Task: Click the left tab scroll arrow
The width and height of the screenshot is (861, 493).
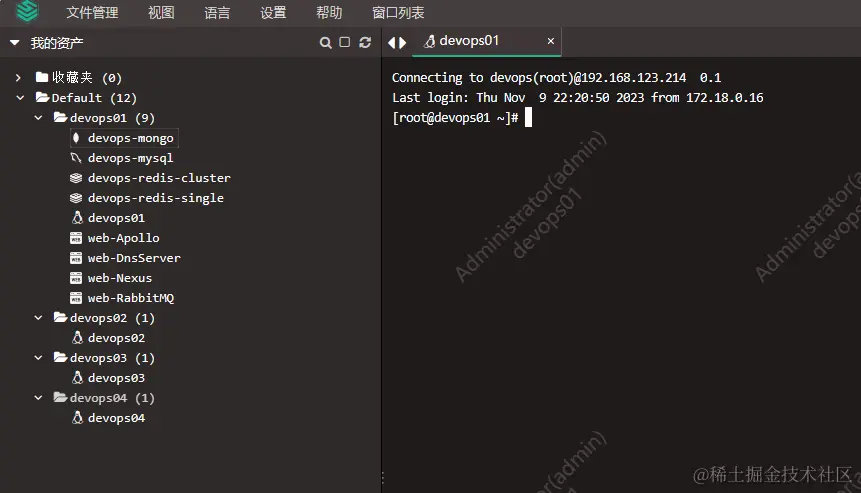Action: [392, 43]
